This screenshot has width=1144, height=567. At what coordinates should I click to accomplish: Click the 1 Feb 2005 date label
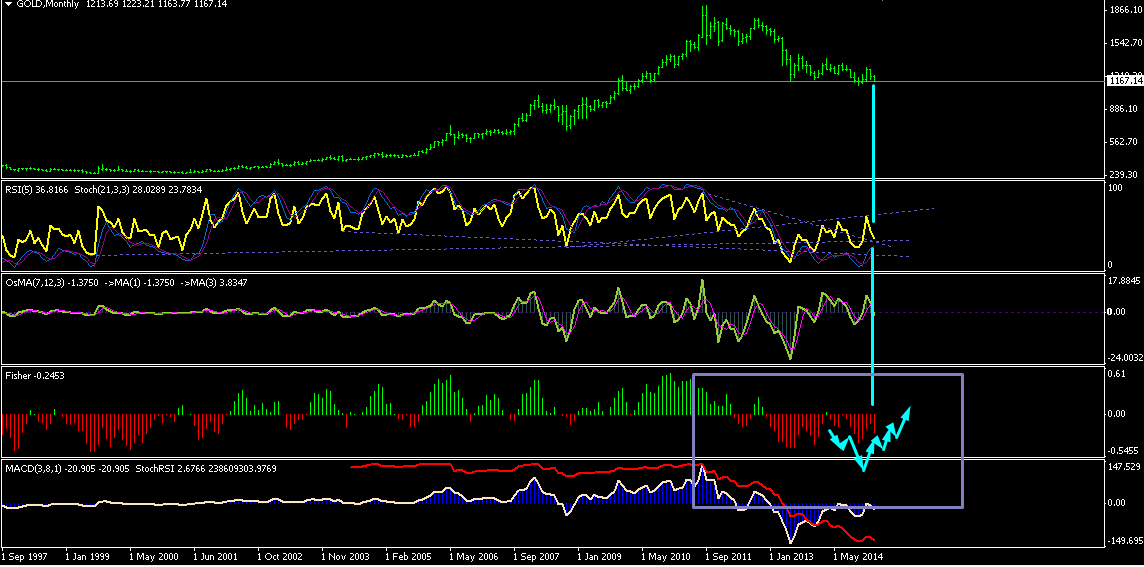pyautogui.click(x=409, y=557)
